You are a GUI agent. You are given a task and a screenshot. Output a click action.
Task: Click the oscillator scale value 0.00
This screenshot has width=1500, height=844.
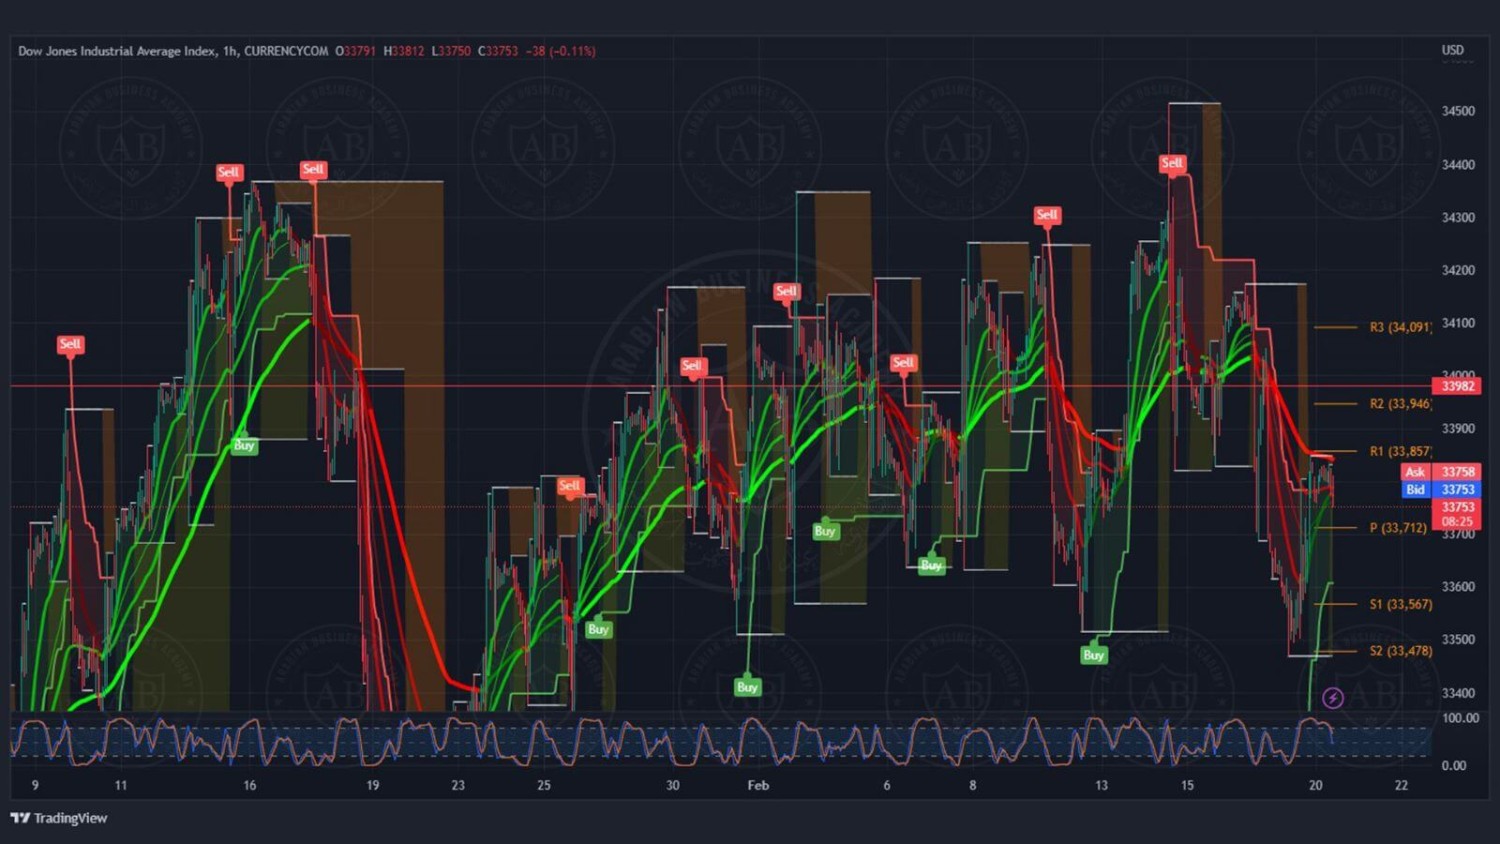tap(1453, 766)
